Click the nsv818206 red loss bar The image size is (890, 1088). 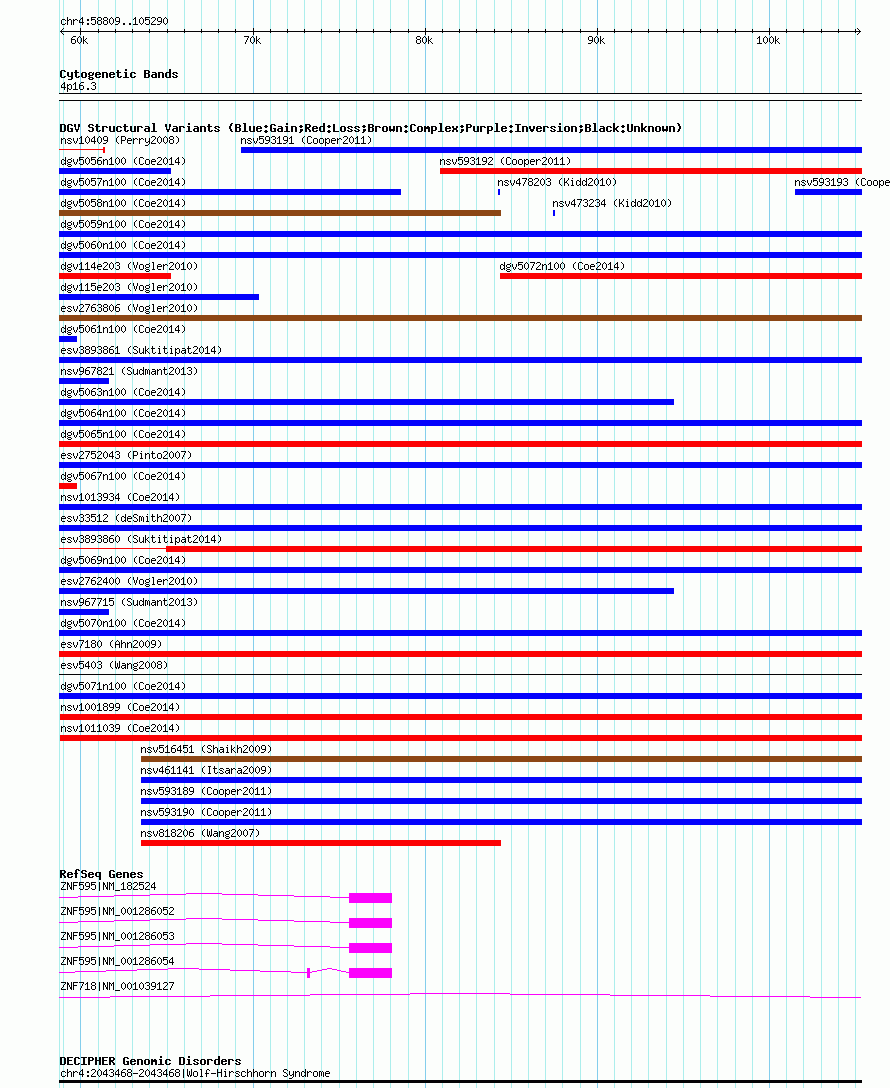click(x=320, y=843)
